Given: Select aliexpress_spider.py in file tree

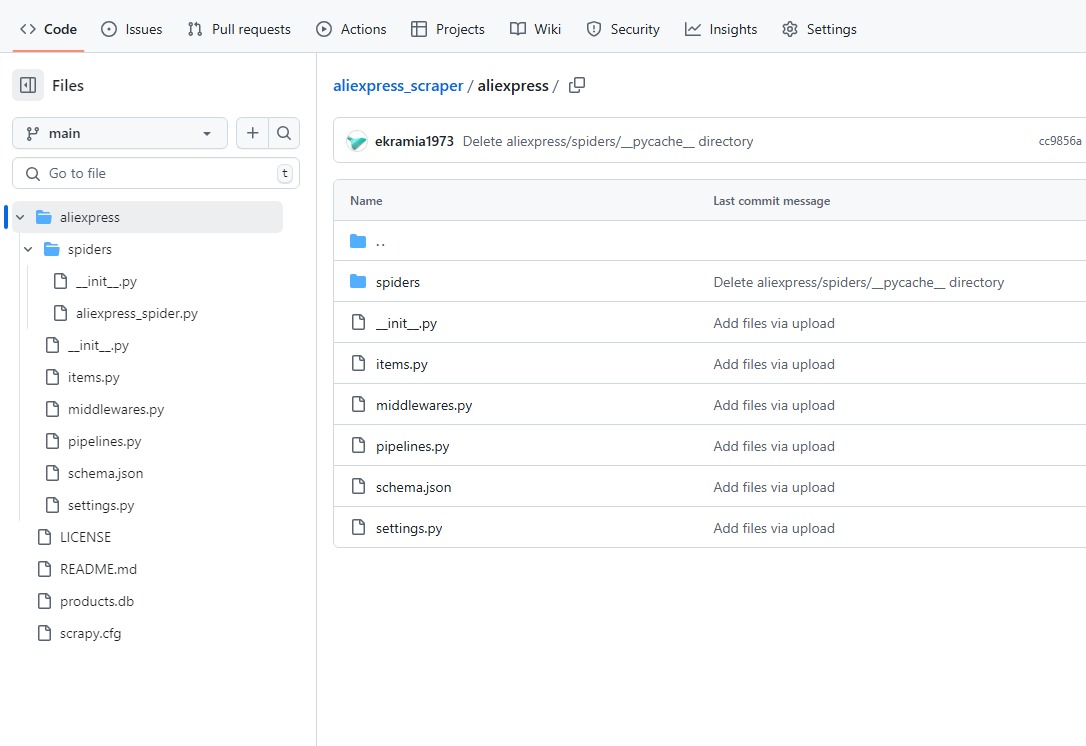Looking at the screenshot, I should [136, 313].
